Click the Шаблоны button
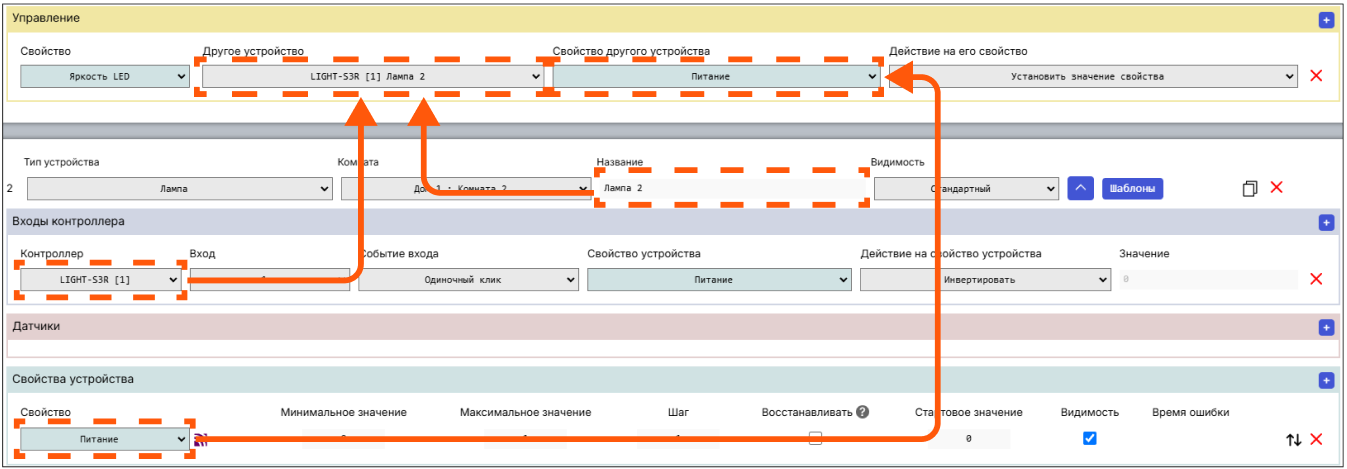The width and height of the screenshot is (1347, 469). (1132, 188)
